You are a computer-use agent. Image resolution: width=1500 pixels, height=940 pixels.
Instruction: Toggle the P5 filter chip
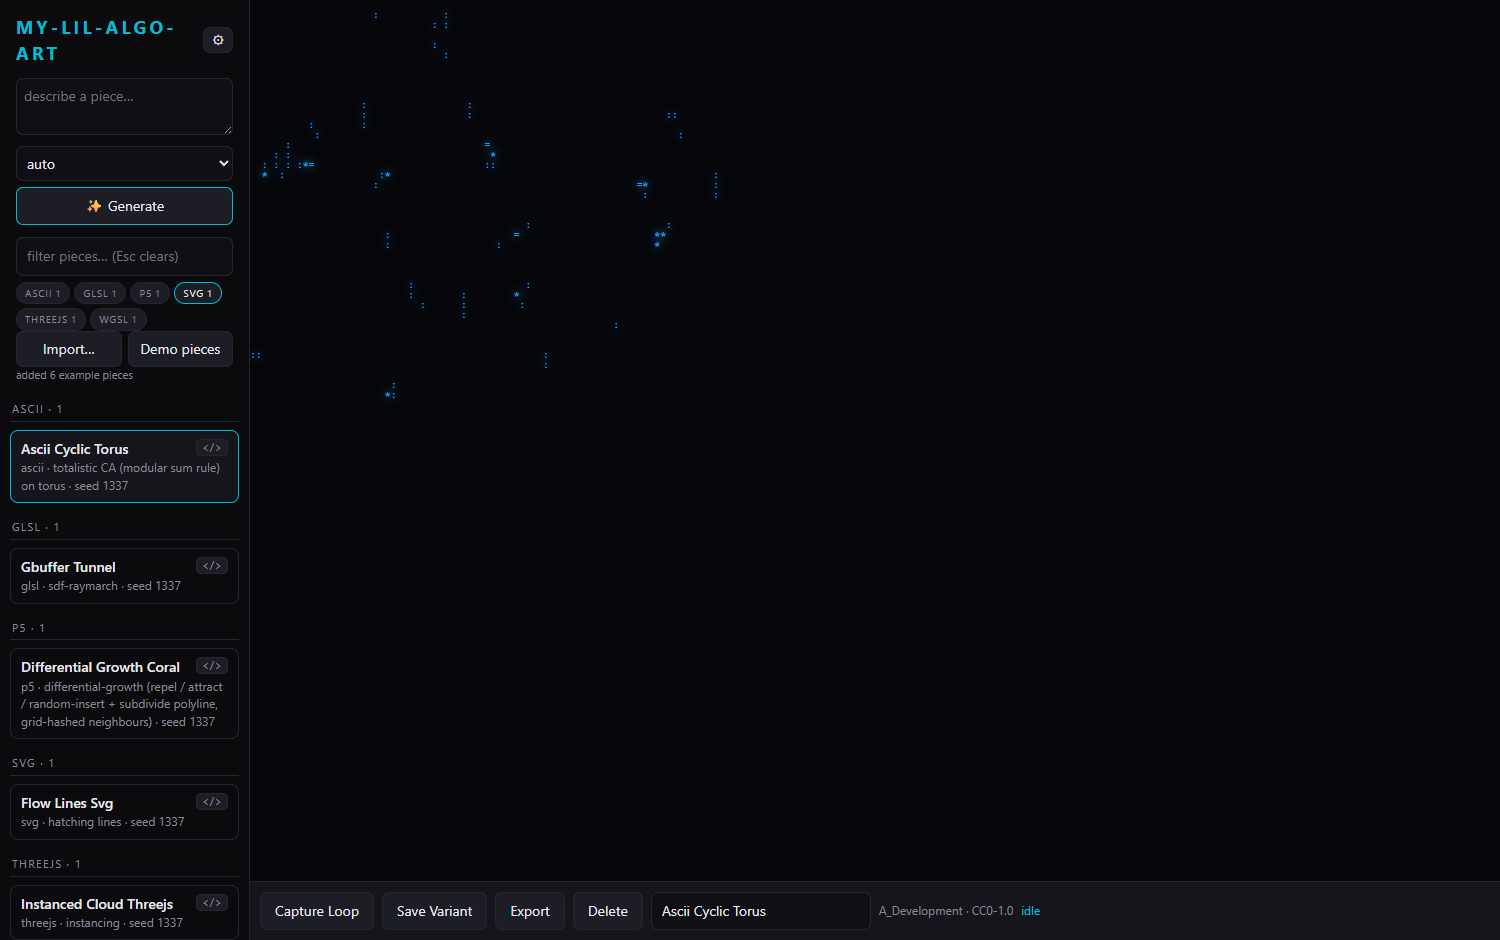point(150,293)
